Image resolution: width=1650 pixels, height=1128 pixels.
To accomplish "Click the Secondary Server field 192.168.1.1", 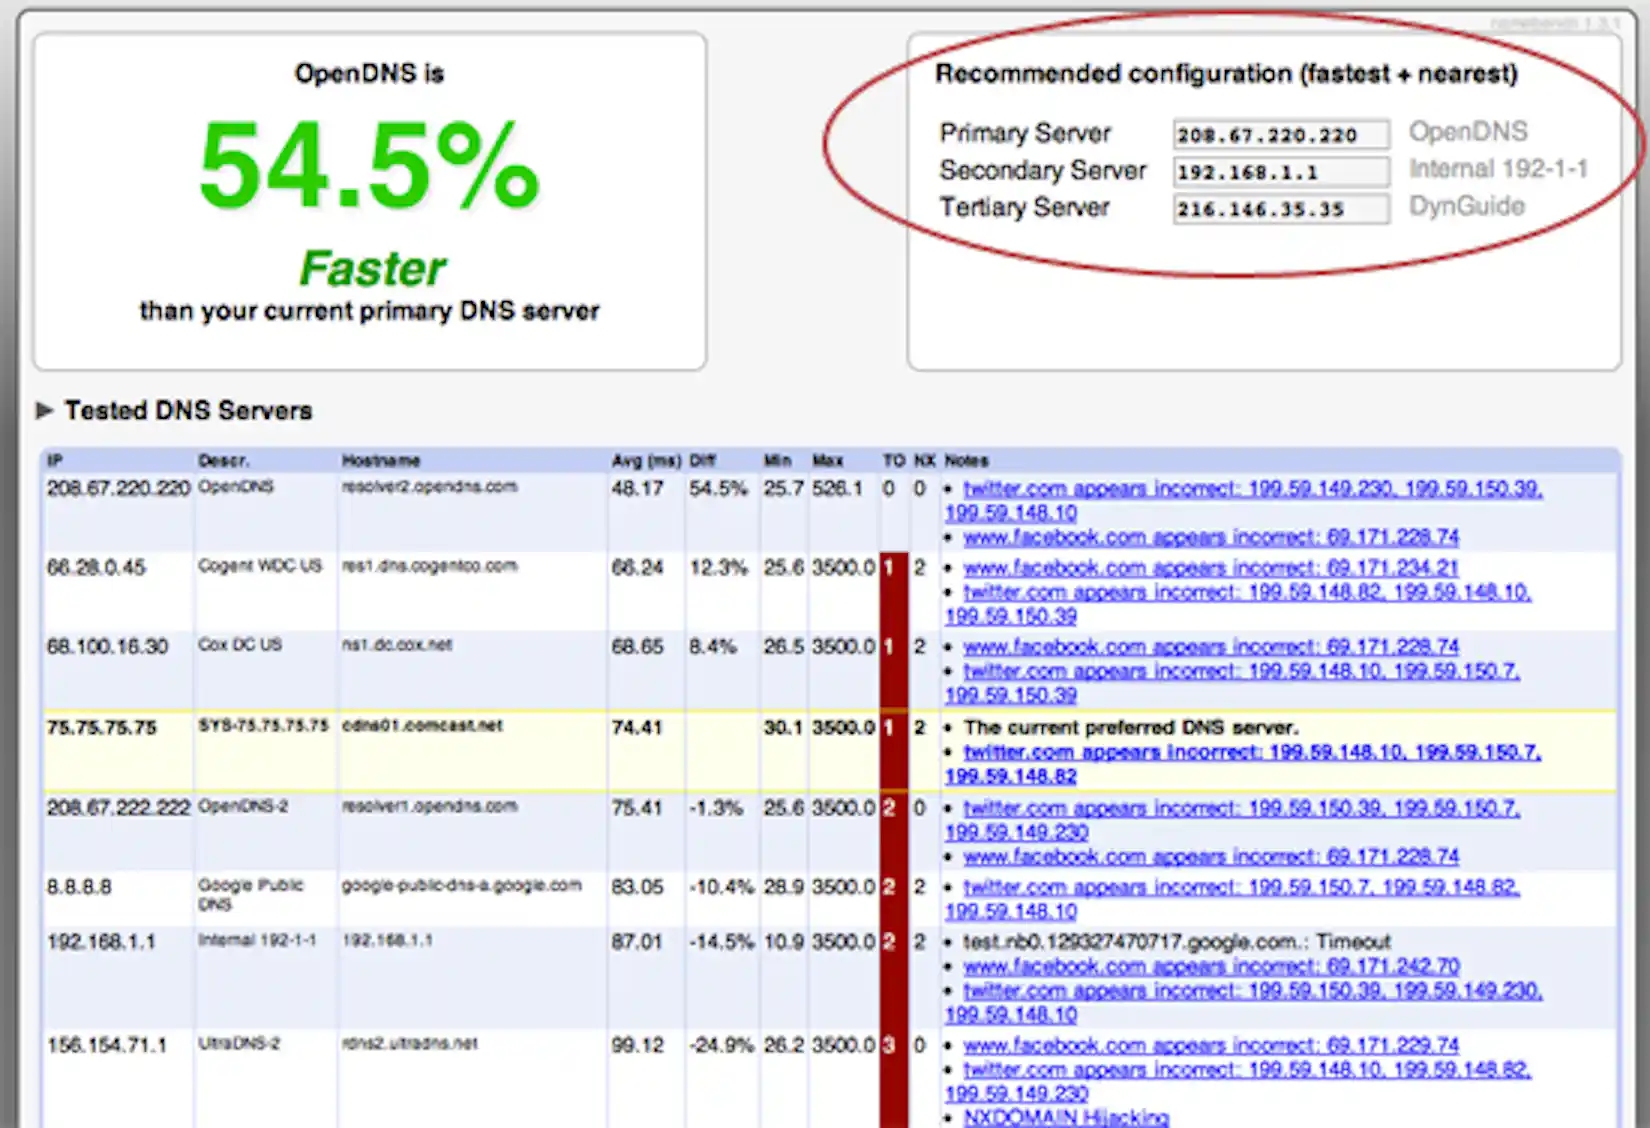I will 1281,172.
